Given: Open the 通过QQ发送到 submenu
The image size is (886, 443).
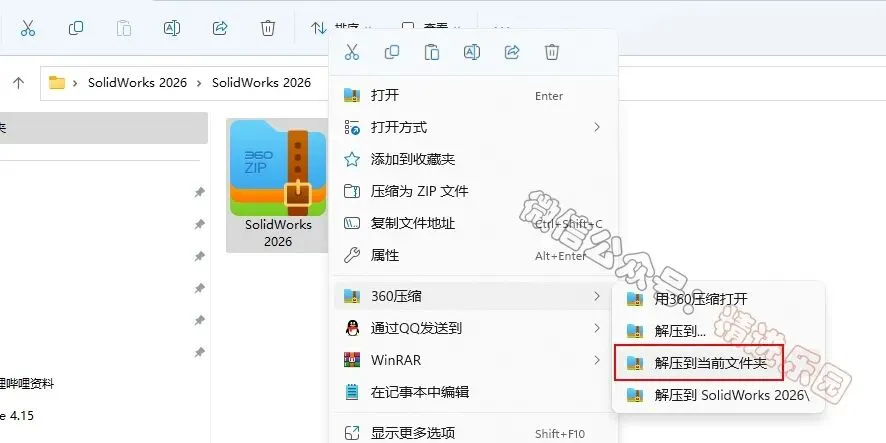Looking at the screenshot, I should pos(474,328).
